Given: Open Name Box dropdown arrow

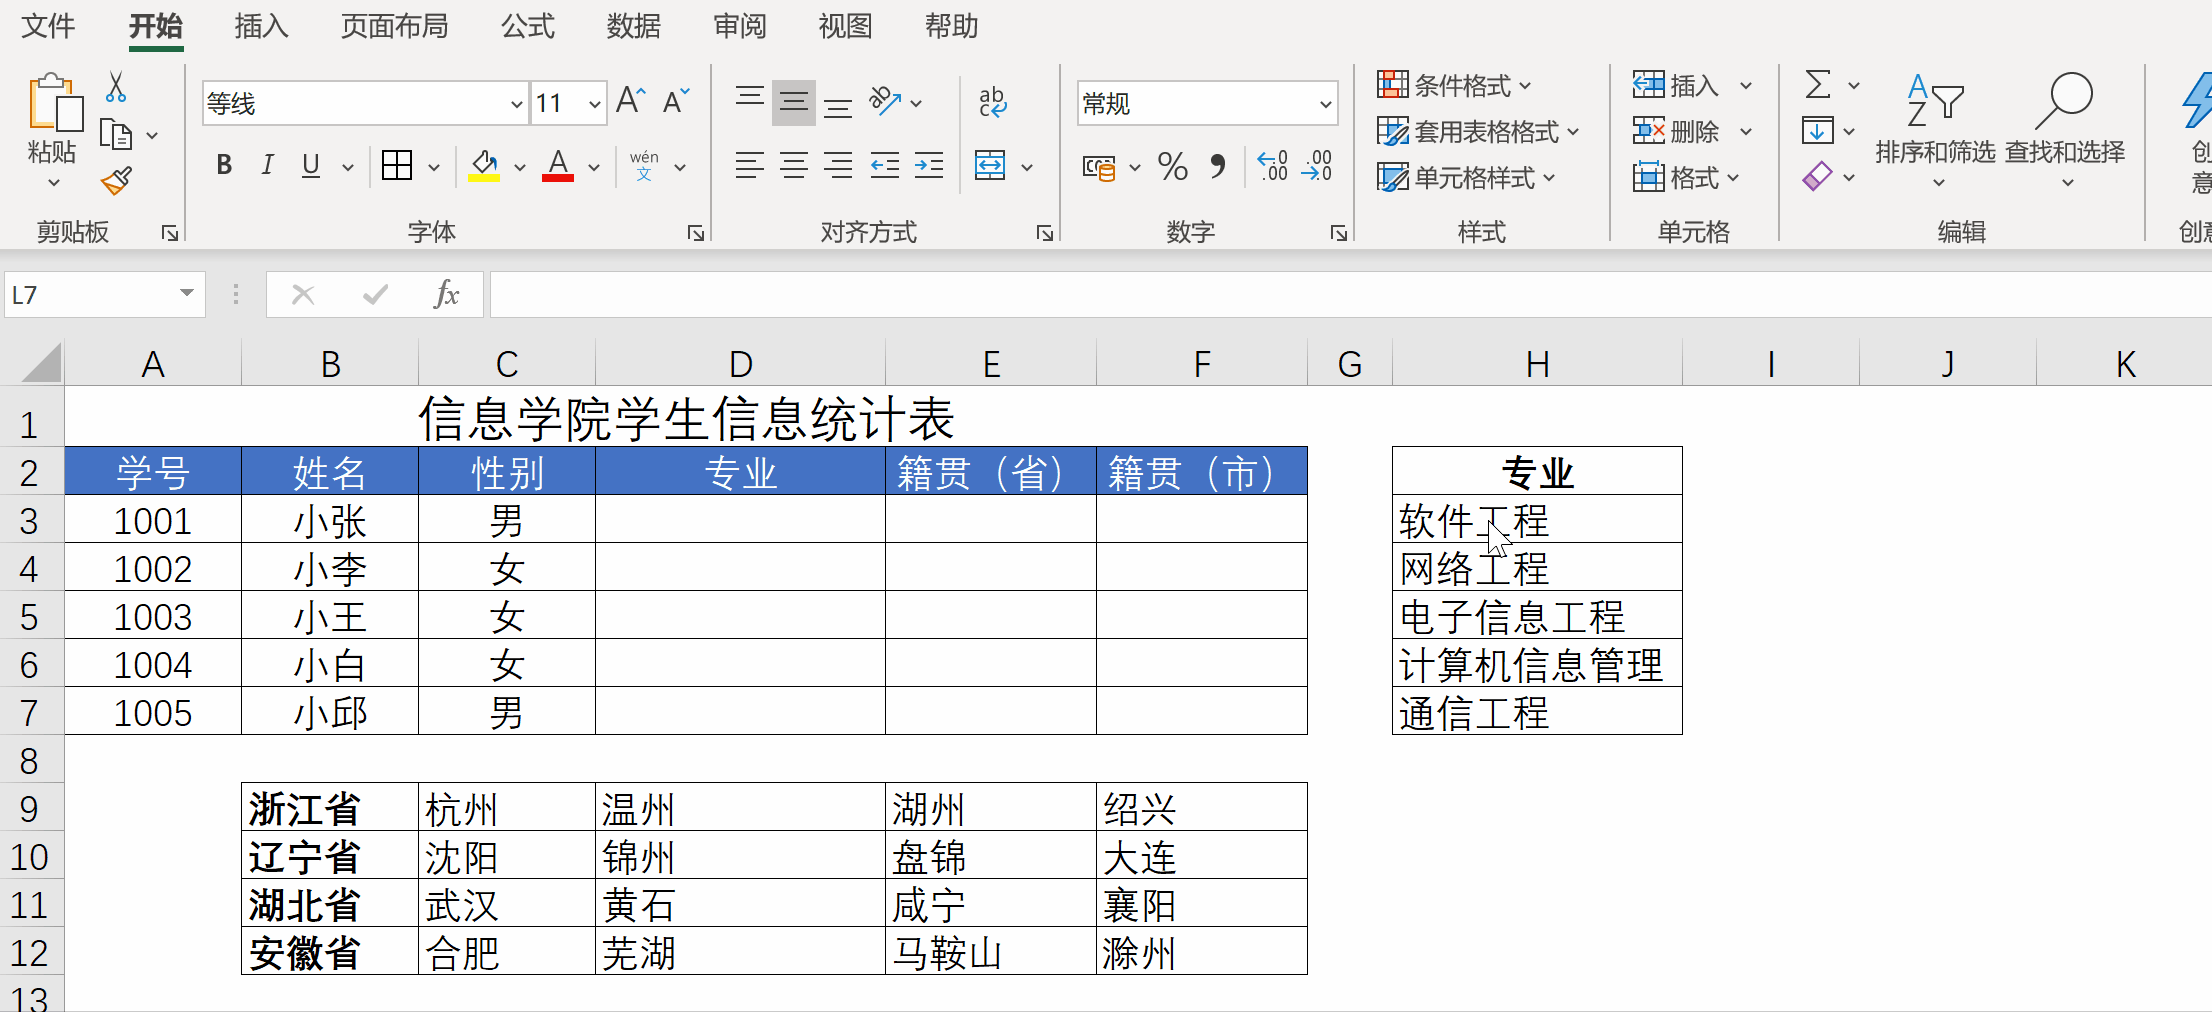Looking at the screenshot, I should (x=186, y=294).
